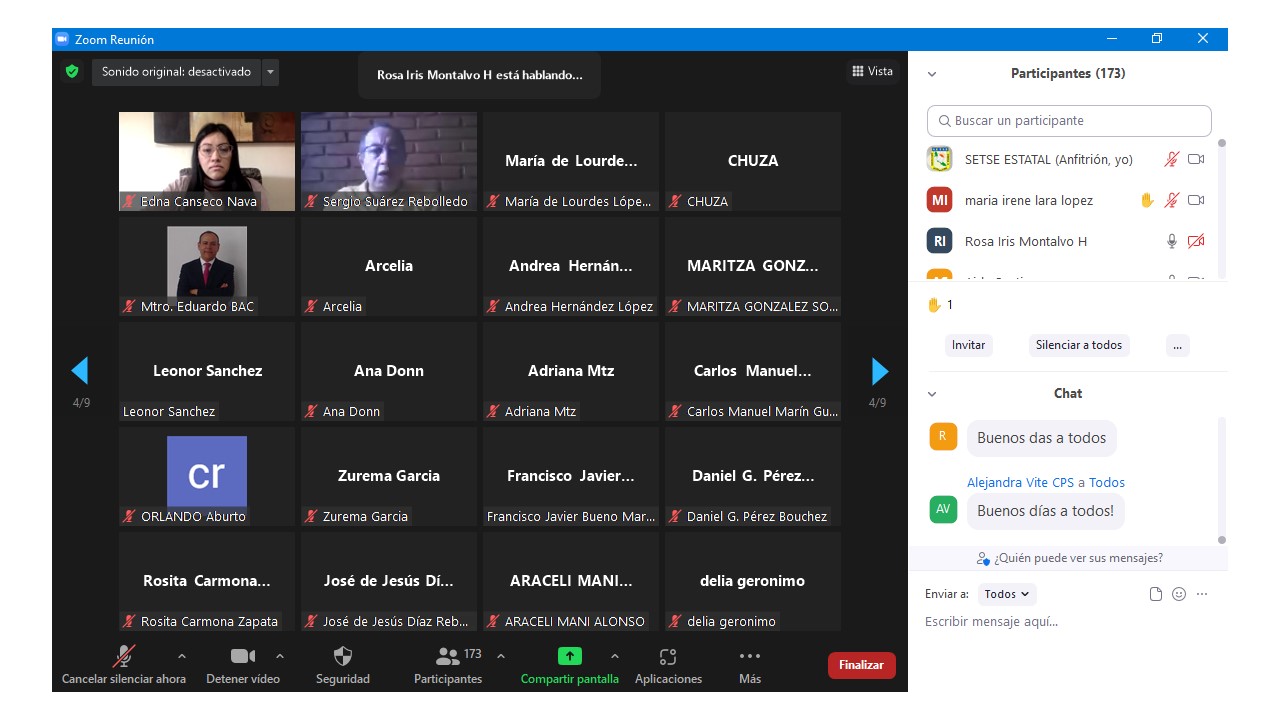
Task: Click chat message "Buenos das a todos"
Action: coord(1042,438)
